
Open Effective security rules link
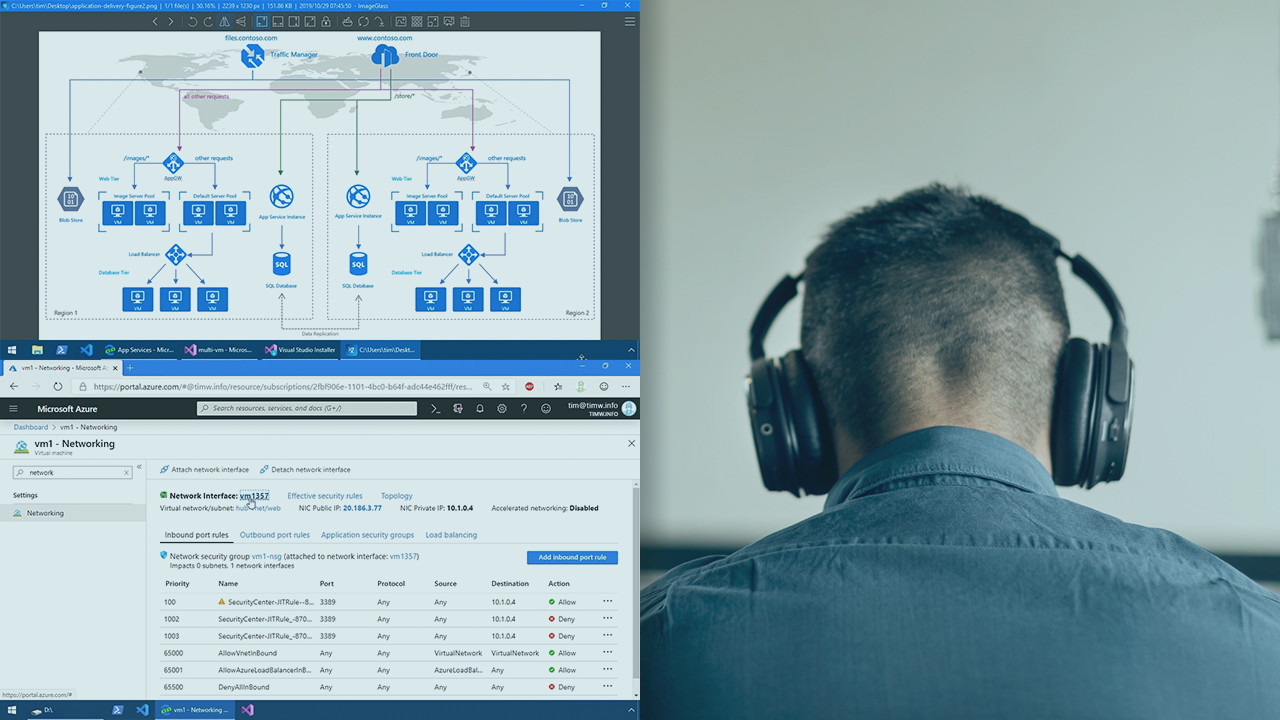[325, 496]
